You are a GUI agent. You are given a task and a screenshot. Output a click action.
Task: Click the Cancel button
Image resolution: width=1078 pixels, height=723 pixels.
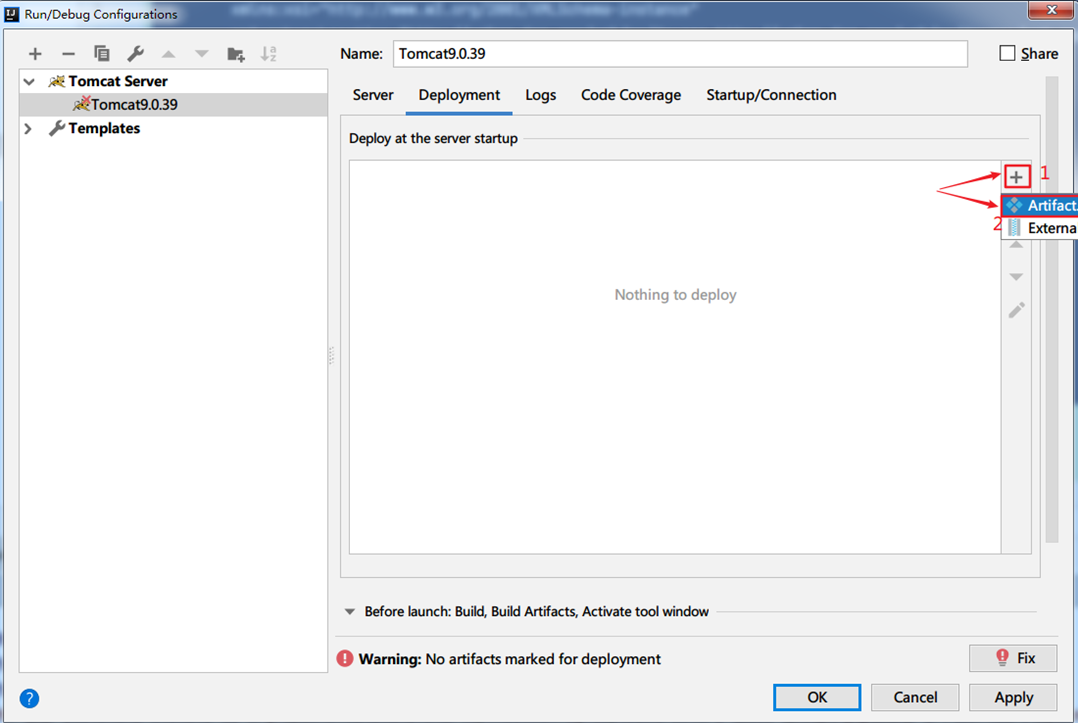915,697
